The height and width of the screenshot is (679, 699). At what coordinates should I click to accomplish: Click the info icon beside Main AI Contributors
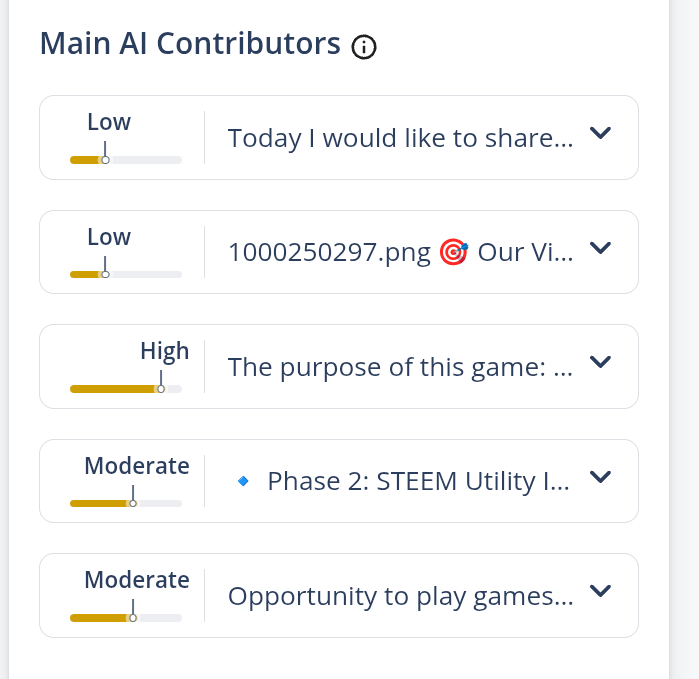point(364,47)
